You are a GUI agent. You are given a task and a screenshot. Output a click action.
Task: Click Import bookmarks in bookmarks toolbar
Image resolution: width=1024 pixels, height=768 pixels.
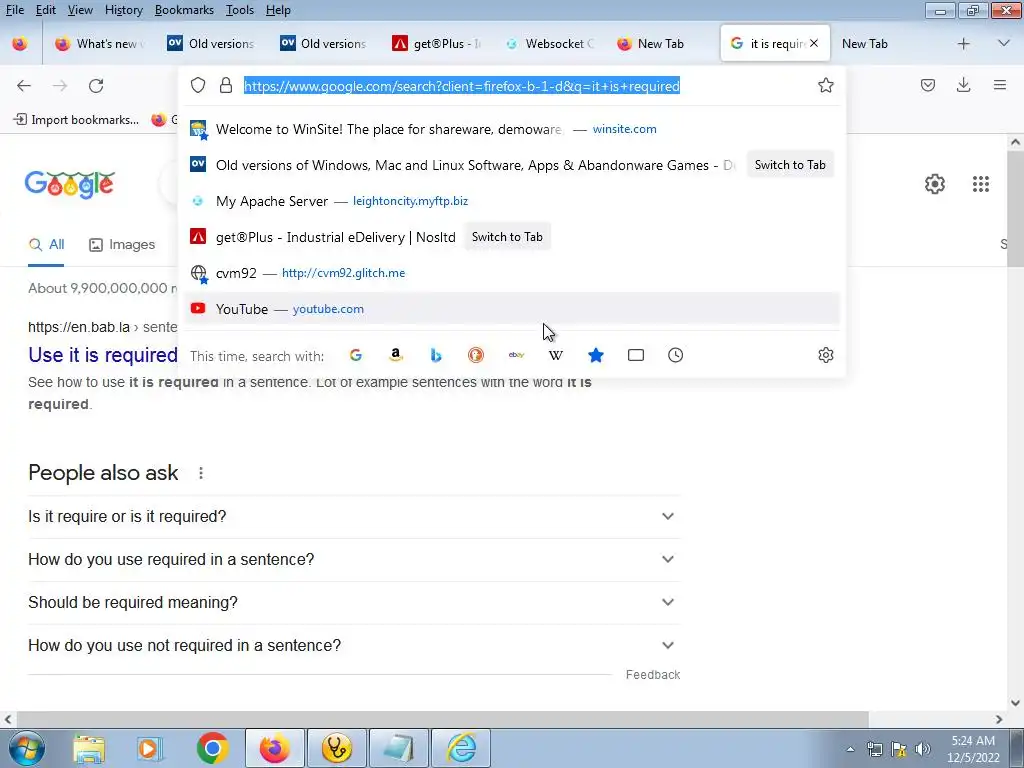(76, 120)
